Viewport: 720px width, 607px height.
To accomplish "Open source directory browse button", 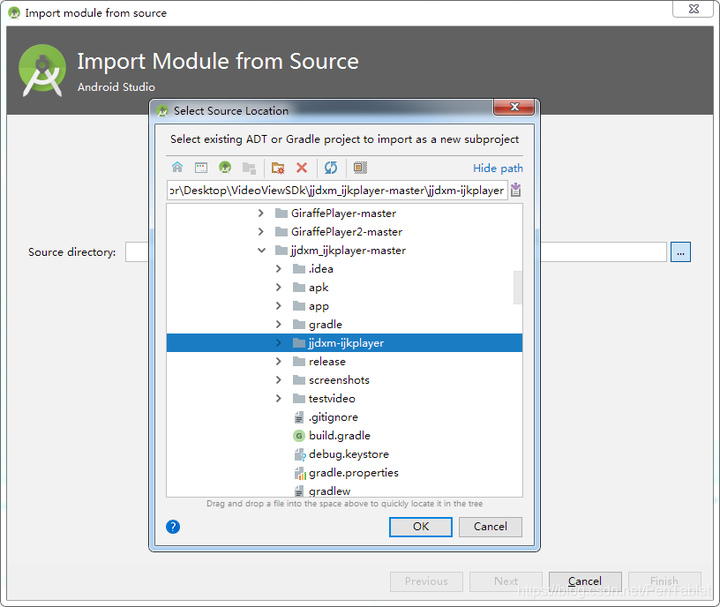I will [681, 252].
